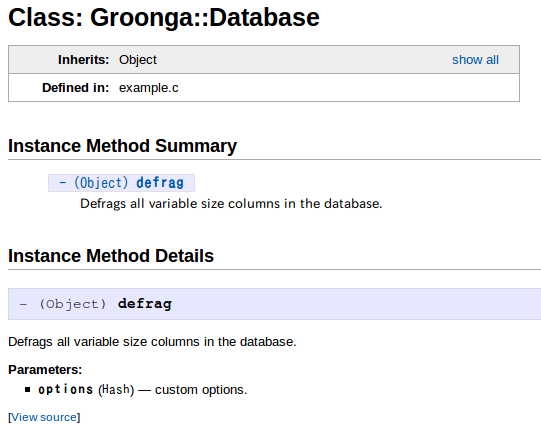
Task: Click the "Defined in:" label
Action: [x=76, y=88]
